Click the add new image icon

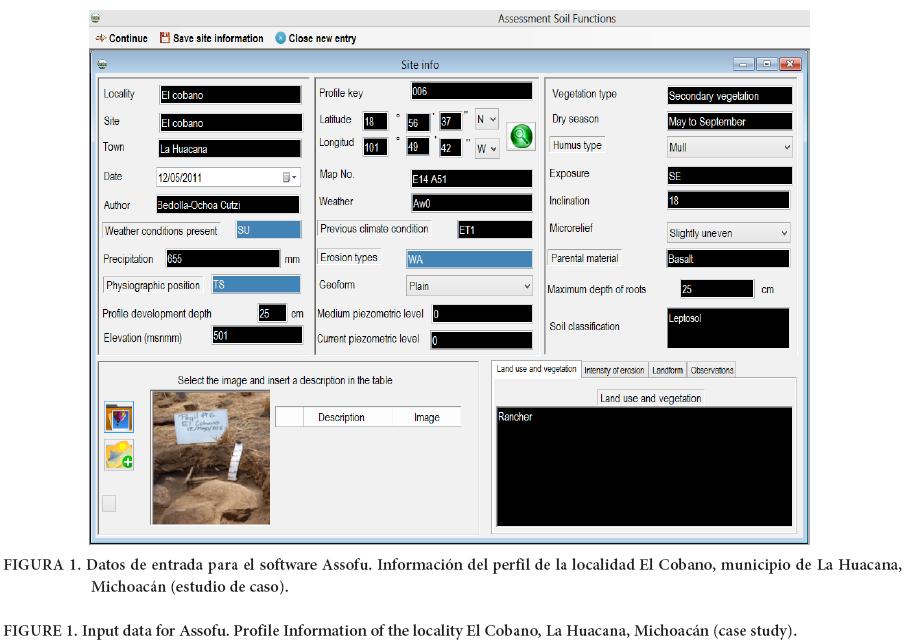[x=118, y=455]
